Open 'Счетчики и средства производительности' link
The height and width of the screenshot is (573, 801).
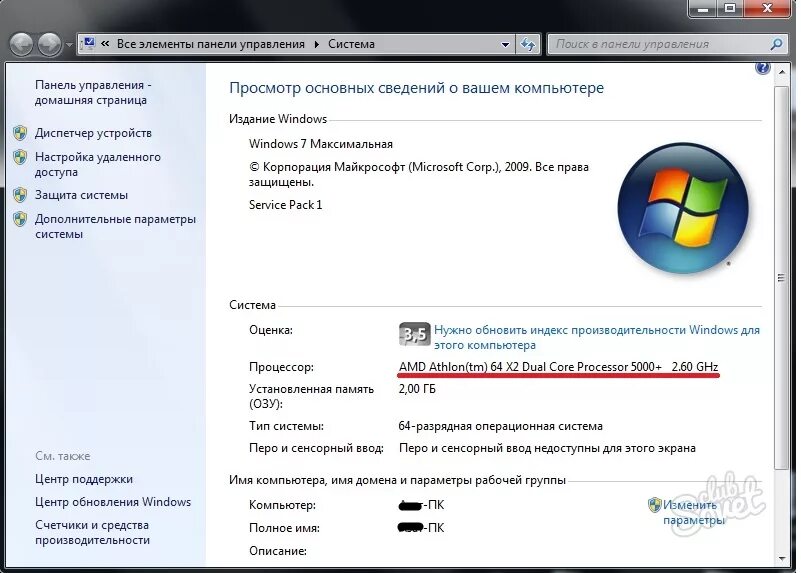92,533
